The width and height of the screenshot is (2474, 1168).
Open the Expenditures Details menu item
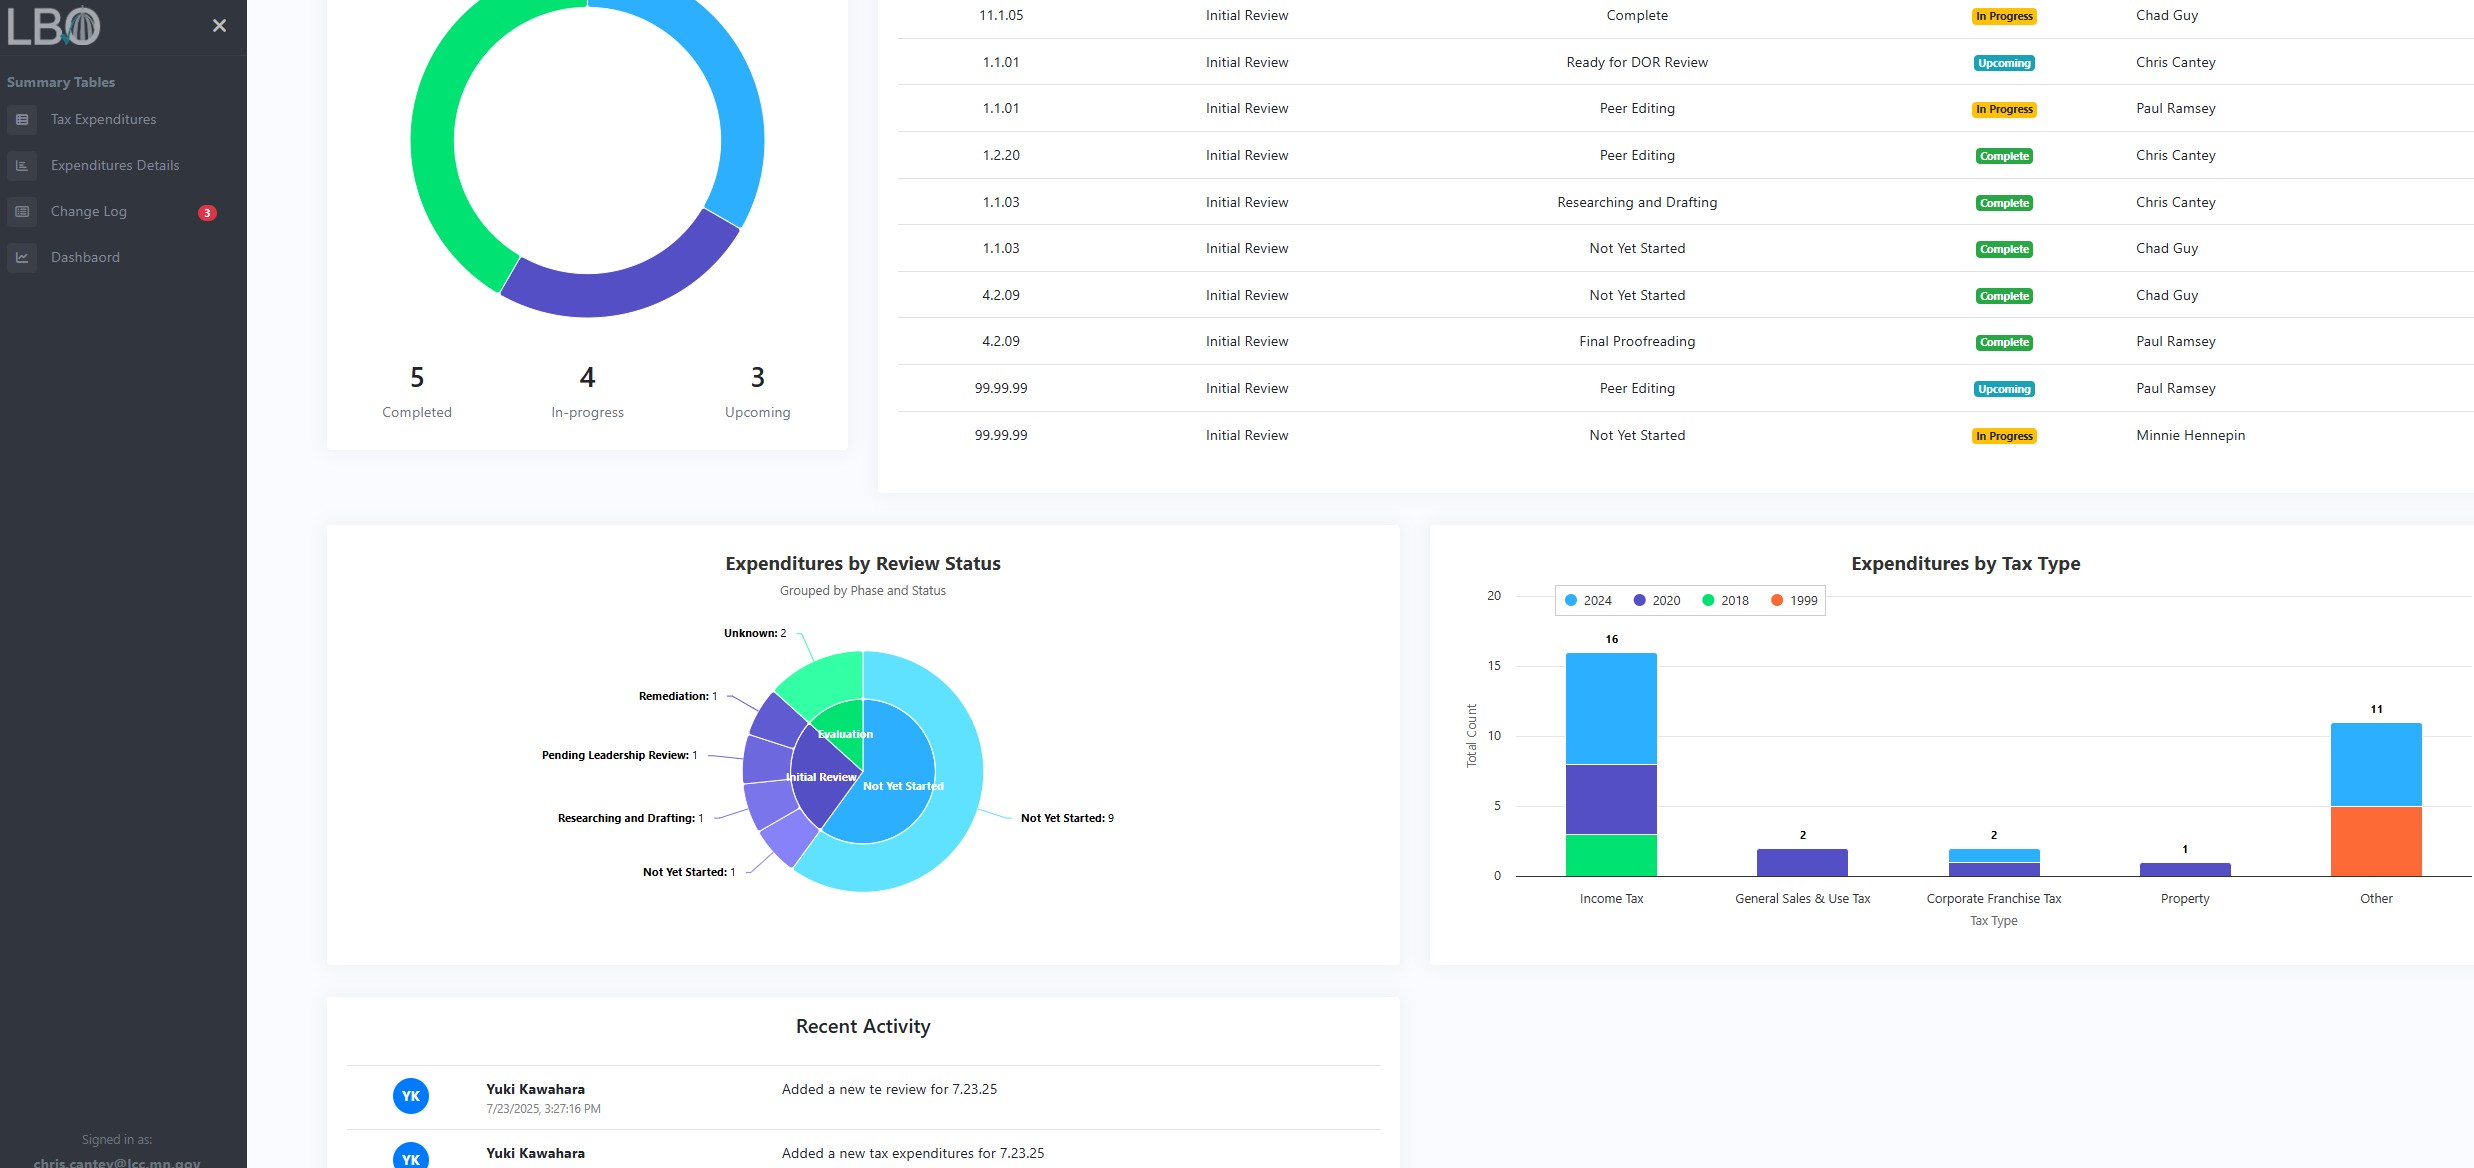(115, 165)
